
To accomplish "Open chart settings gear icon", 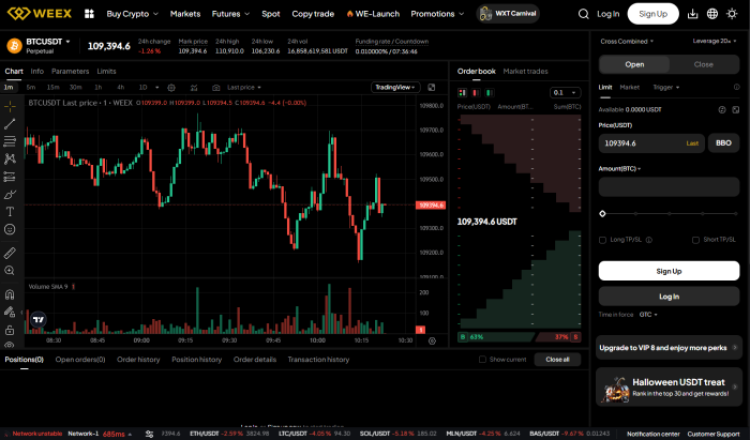I will point(171,88).
